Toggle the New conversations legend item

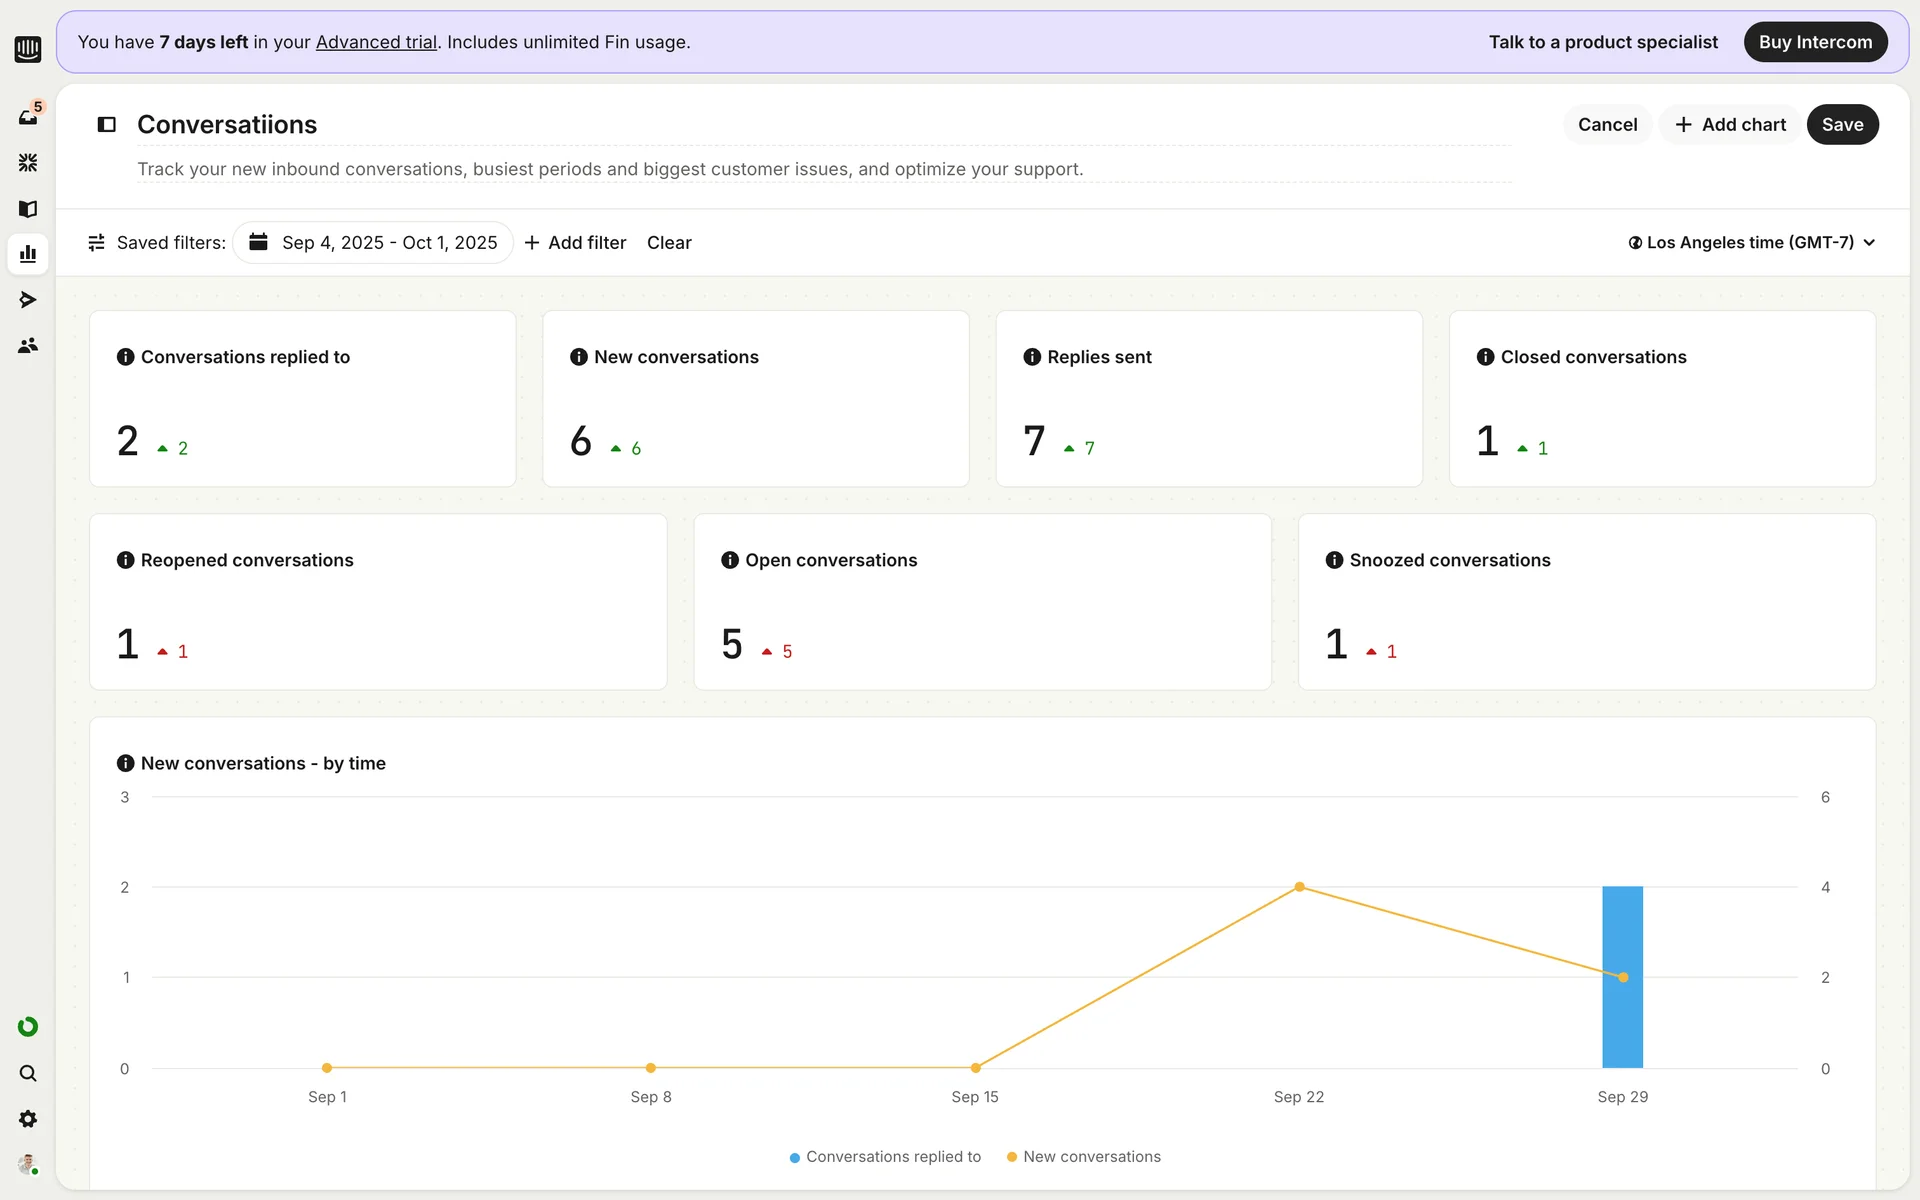point(1084,1157)
